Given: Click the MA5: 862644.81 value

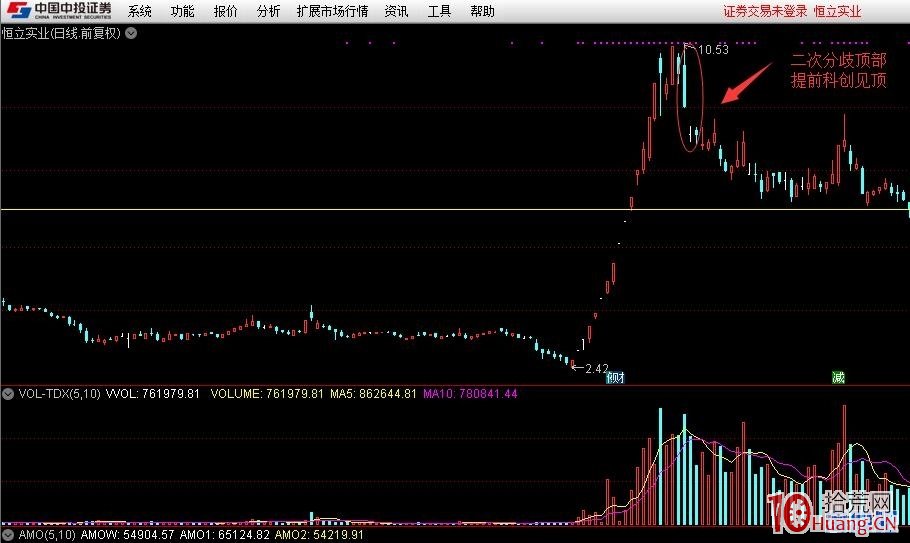Looking at the screenshot, I should coord(373,394).
